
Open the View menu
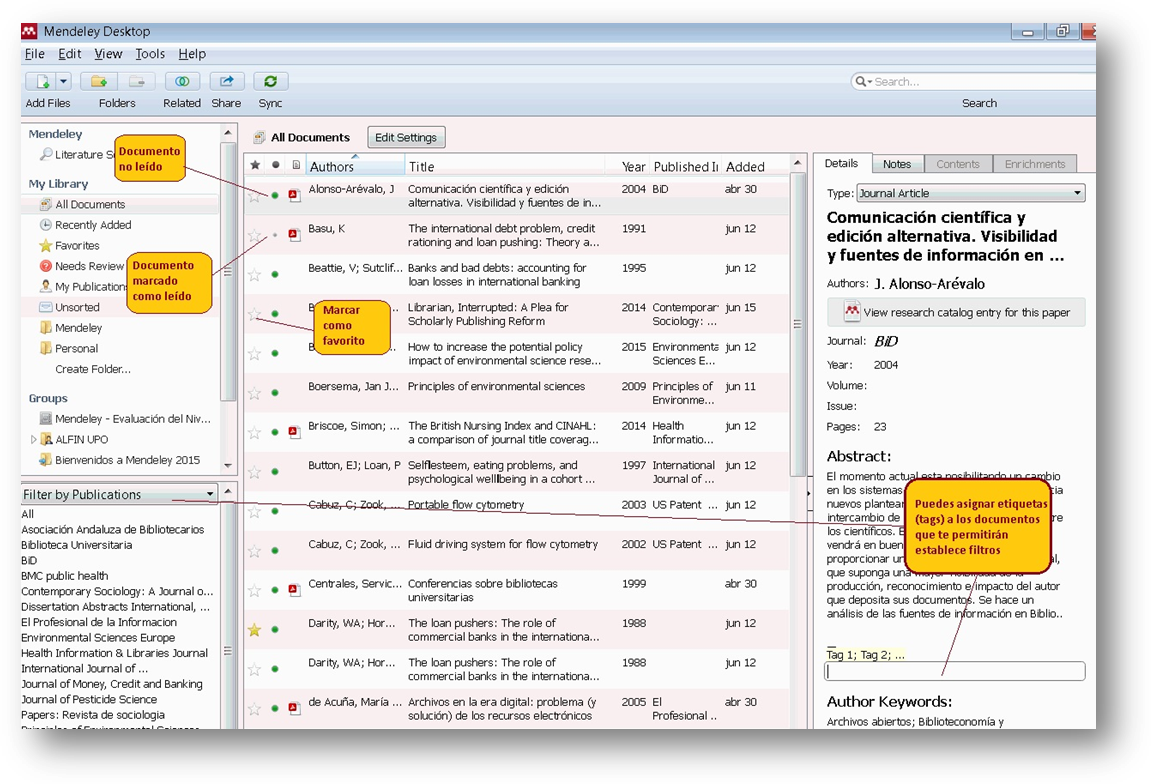pos(108,54)
